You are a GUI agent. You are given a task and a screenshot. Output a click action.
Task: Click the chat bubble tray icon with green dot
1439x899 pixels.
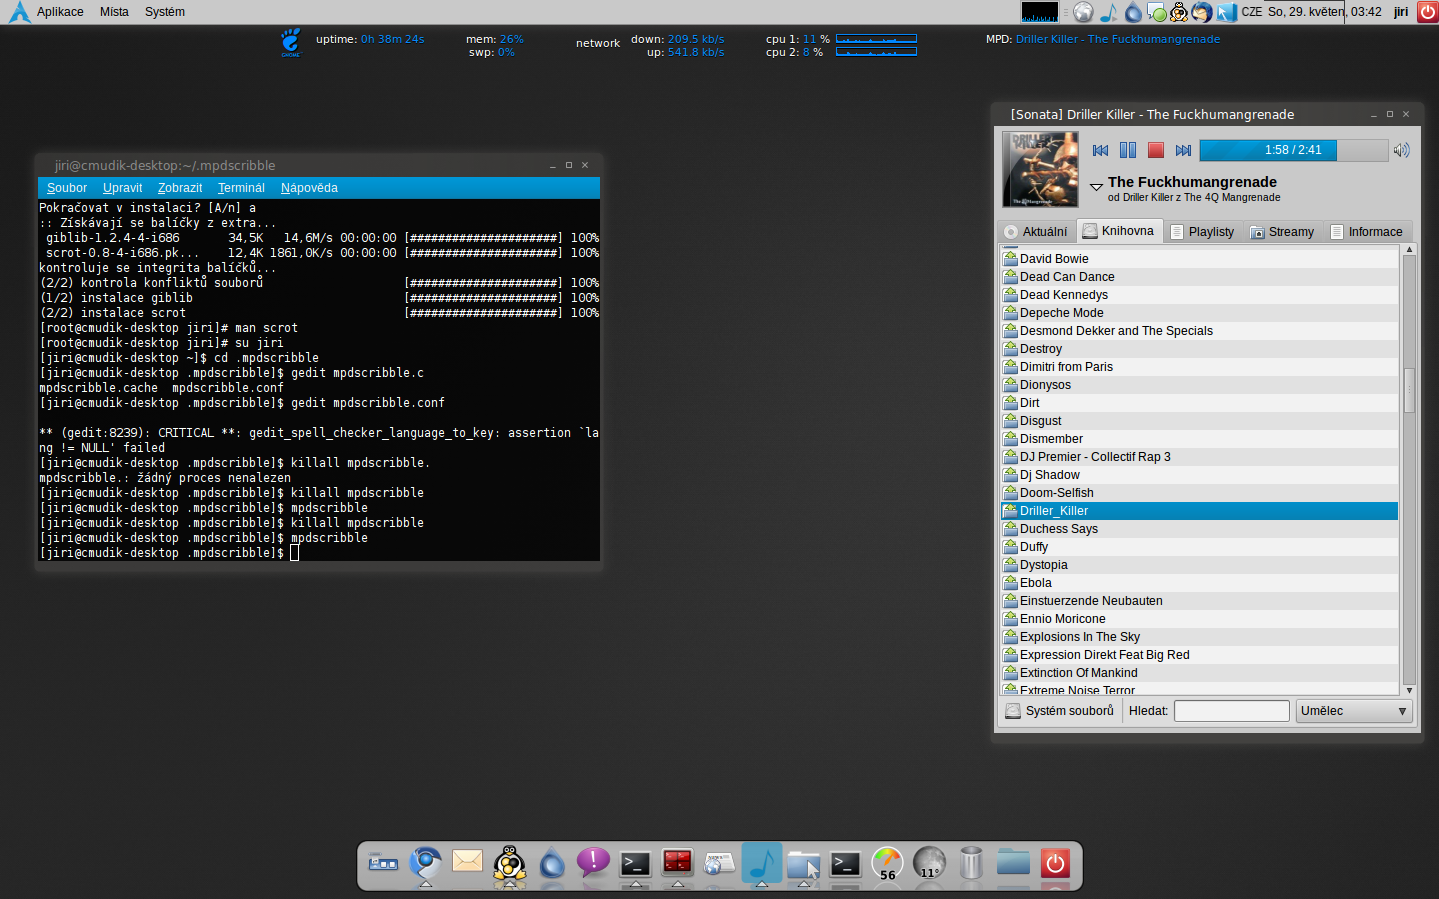click(x=1156, y=12)
